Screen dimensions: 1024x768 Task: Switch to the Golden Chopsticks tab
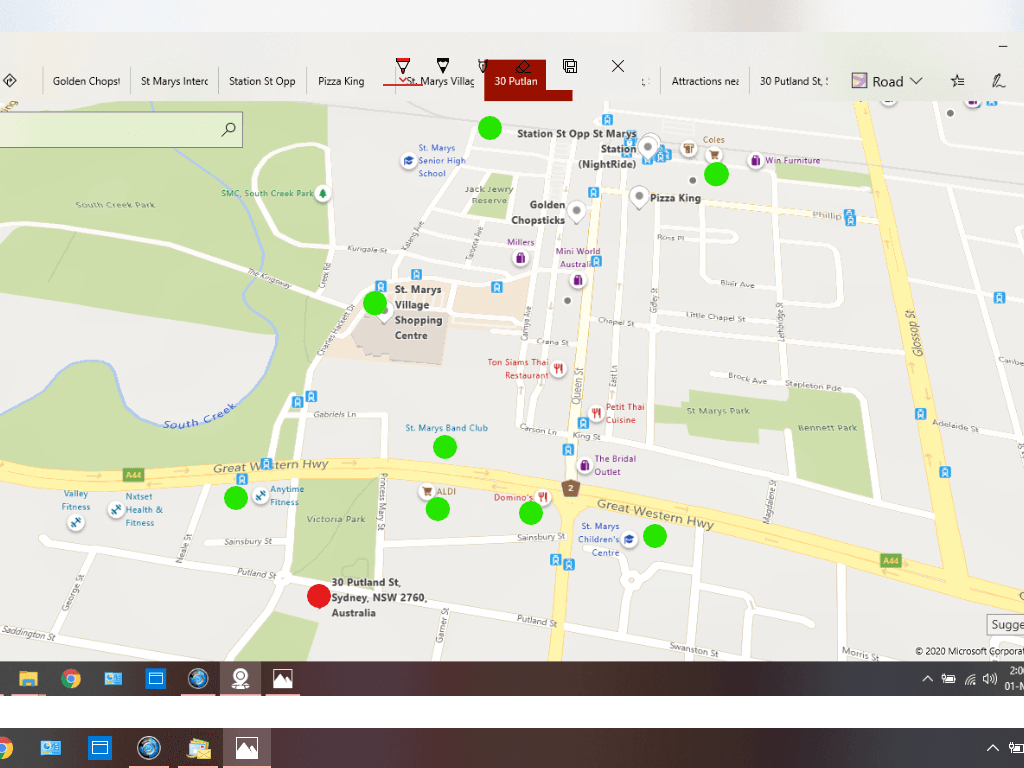(x=86, y=81)
